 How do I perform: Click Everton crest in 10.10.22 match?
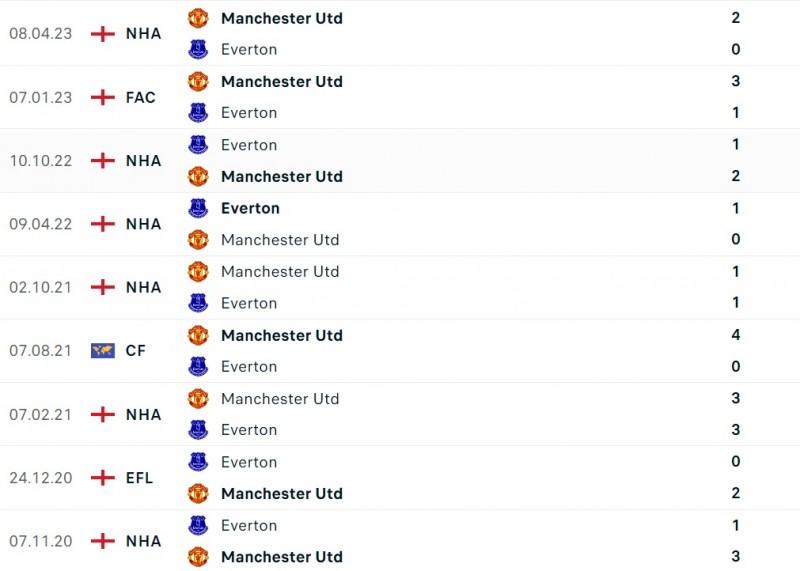[198, 145]
